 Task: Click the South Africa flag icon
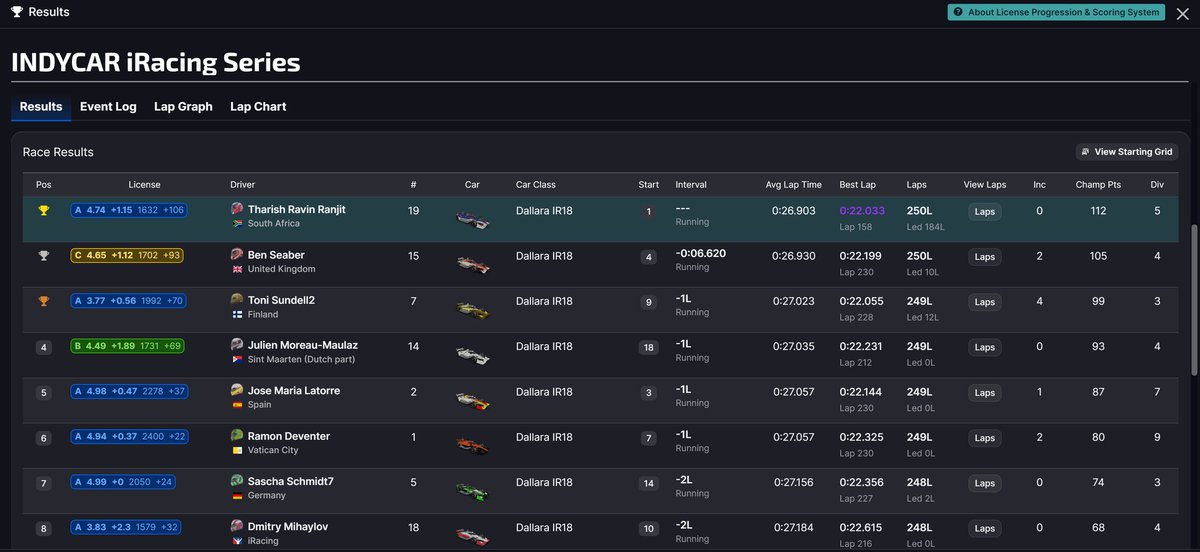[x=237, y=224]
